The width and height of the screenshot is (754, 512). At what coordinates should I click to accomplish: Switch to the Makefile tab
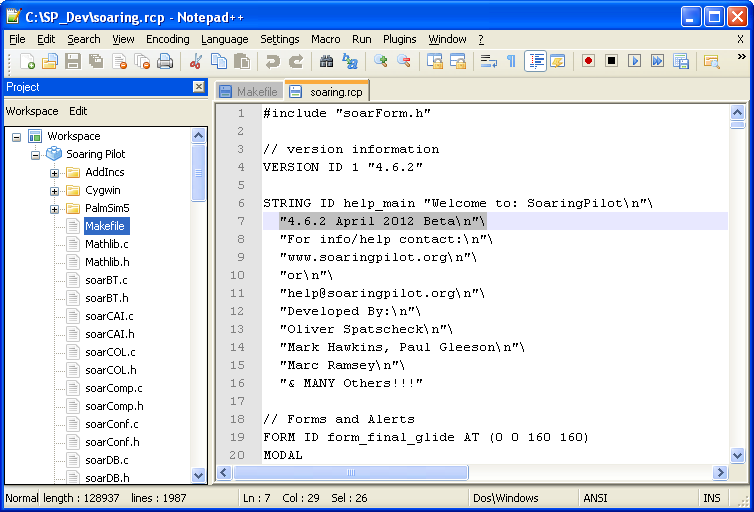tap(249, 91)
